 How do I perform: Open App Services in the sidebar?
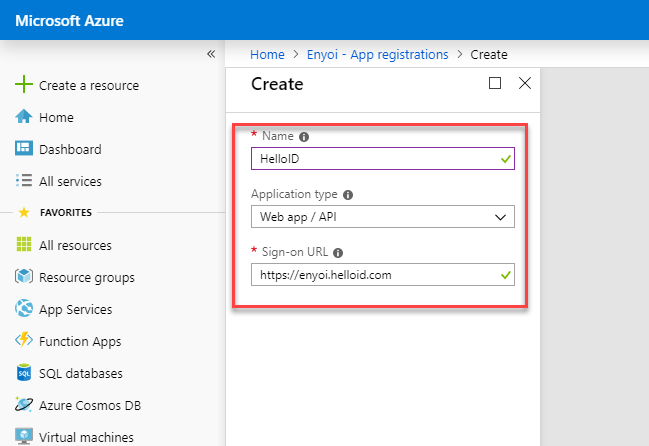(x=76, y=309)
